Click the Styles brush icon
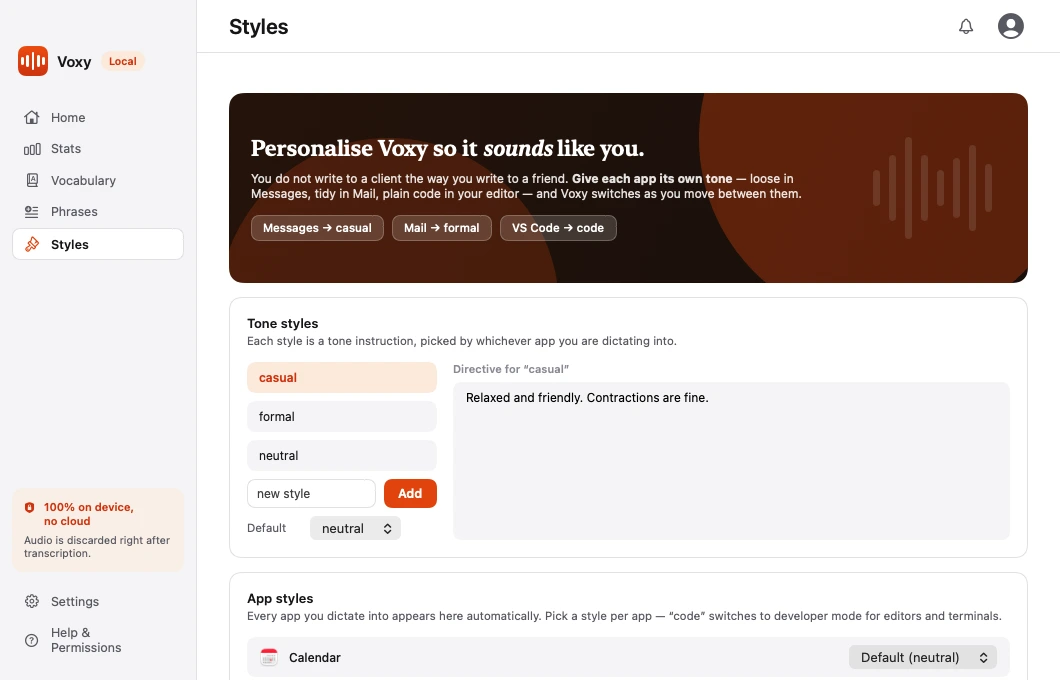The image size is (1060, 680). click(32, 244)
